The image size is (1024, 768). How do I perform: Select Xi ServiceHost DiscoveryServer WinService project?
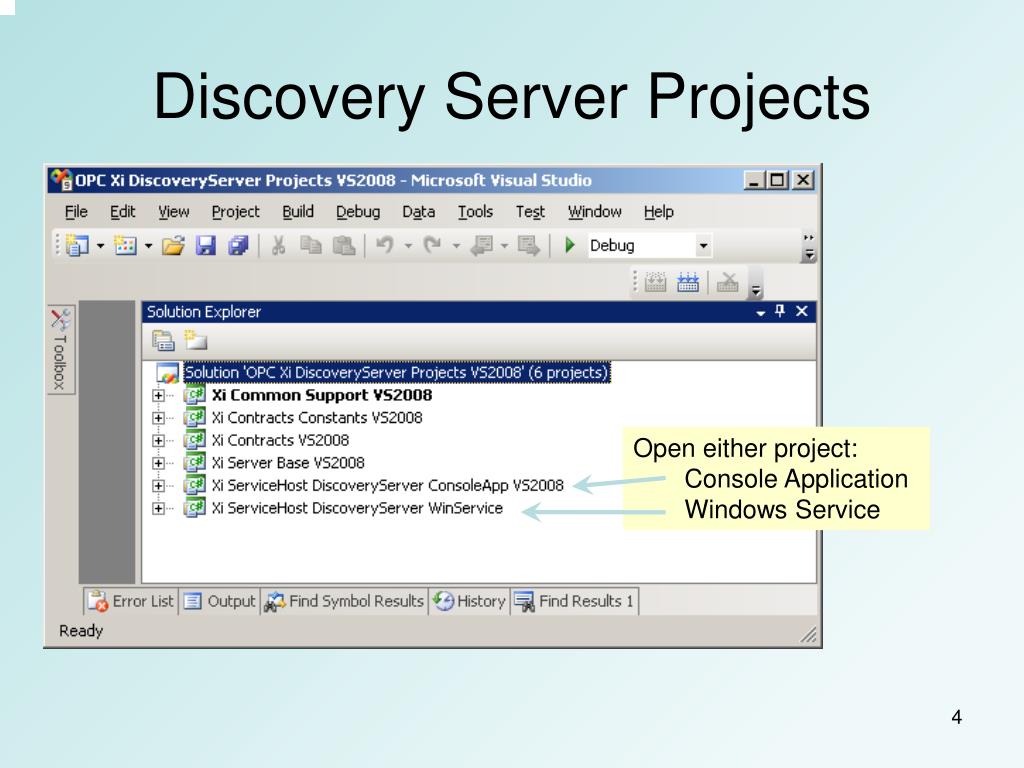(x=357, y=508)
